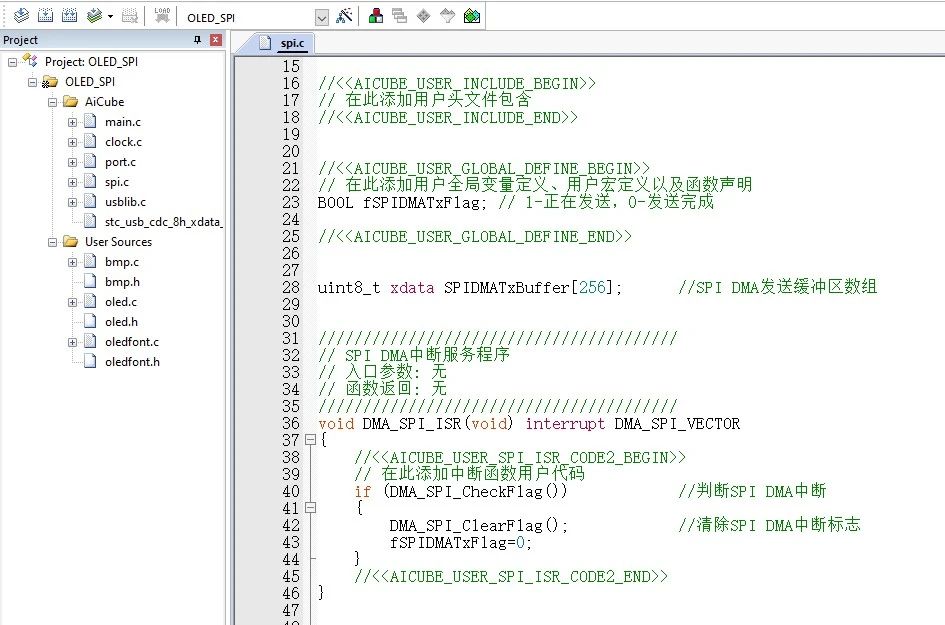Click the User Sources folder icon

point(71,241)
